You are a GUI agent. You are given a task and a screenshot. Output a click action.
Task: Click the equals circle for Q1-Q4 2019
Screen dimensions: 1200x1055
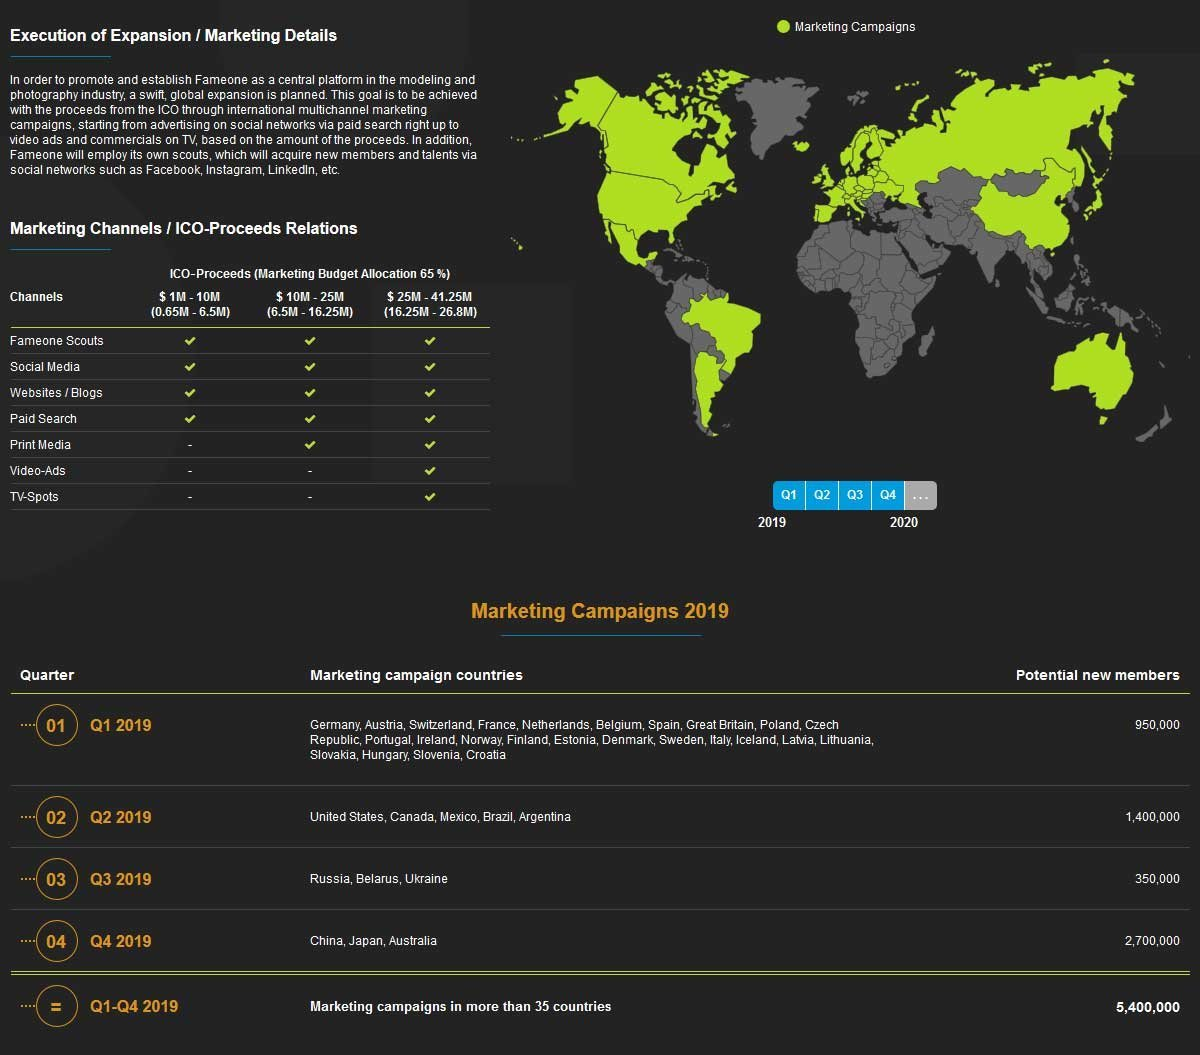(x=56, y=1006)
